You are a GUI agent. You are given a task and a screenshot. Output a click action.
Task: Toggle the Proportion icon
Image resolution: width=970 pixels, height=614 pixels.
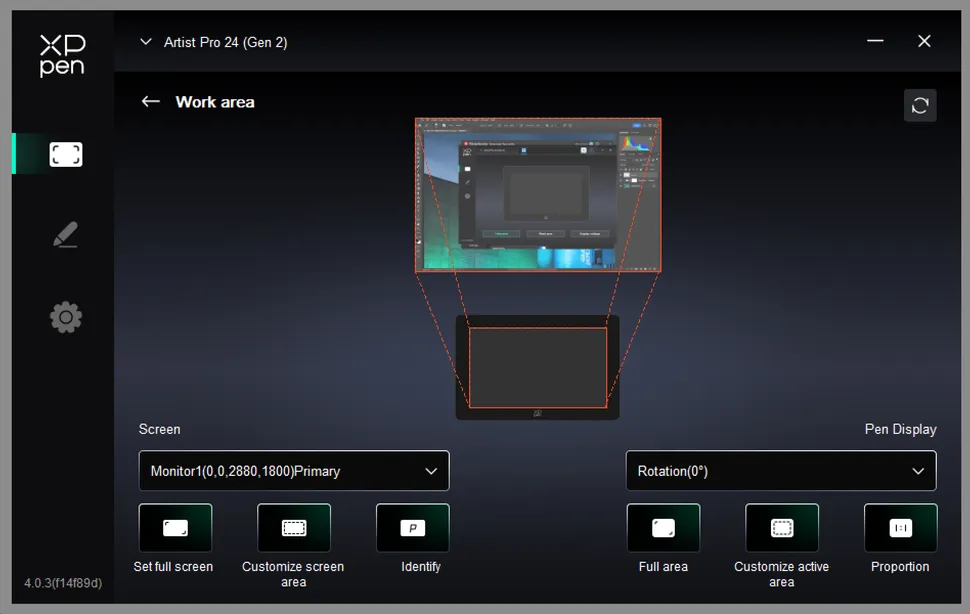(x=900, y=528)
